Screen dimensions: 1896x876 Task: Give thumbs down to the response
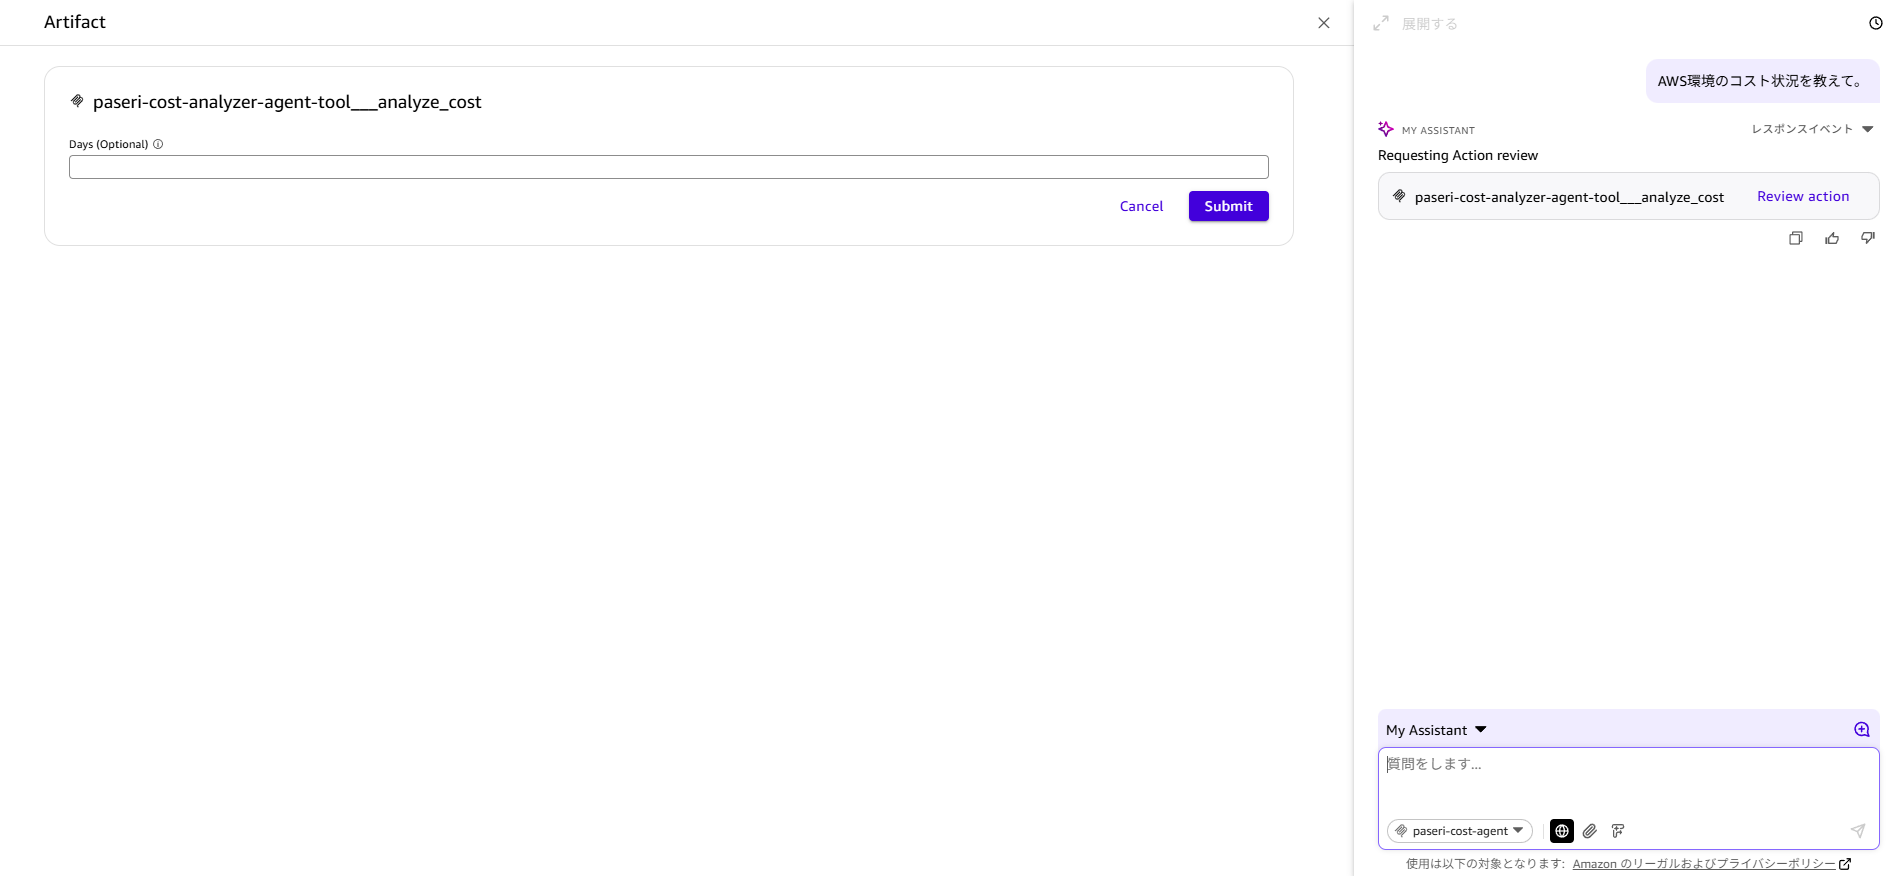1867,238
